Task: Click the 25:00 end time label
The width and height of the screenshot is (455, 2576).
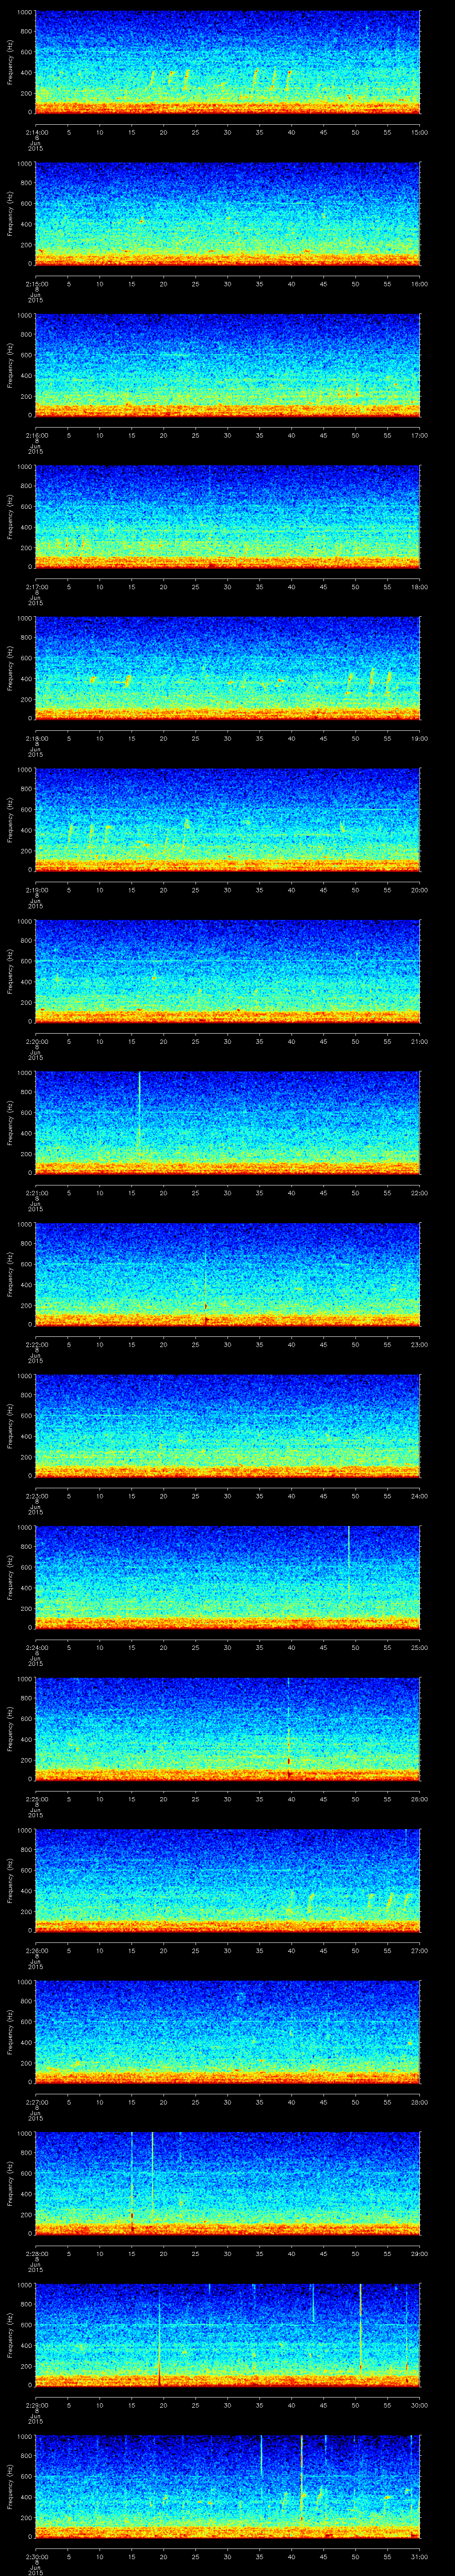Action: [420, 1647]
